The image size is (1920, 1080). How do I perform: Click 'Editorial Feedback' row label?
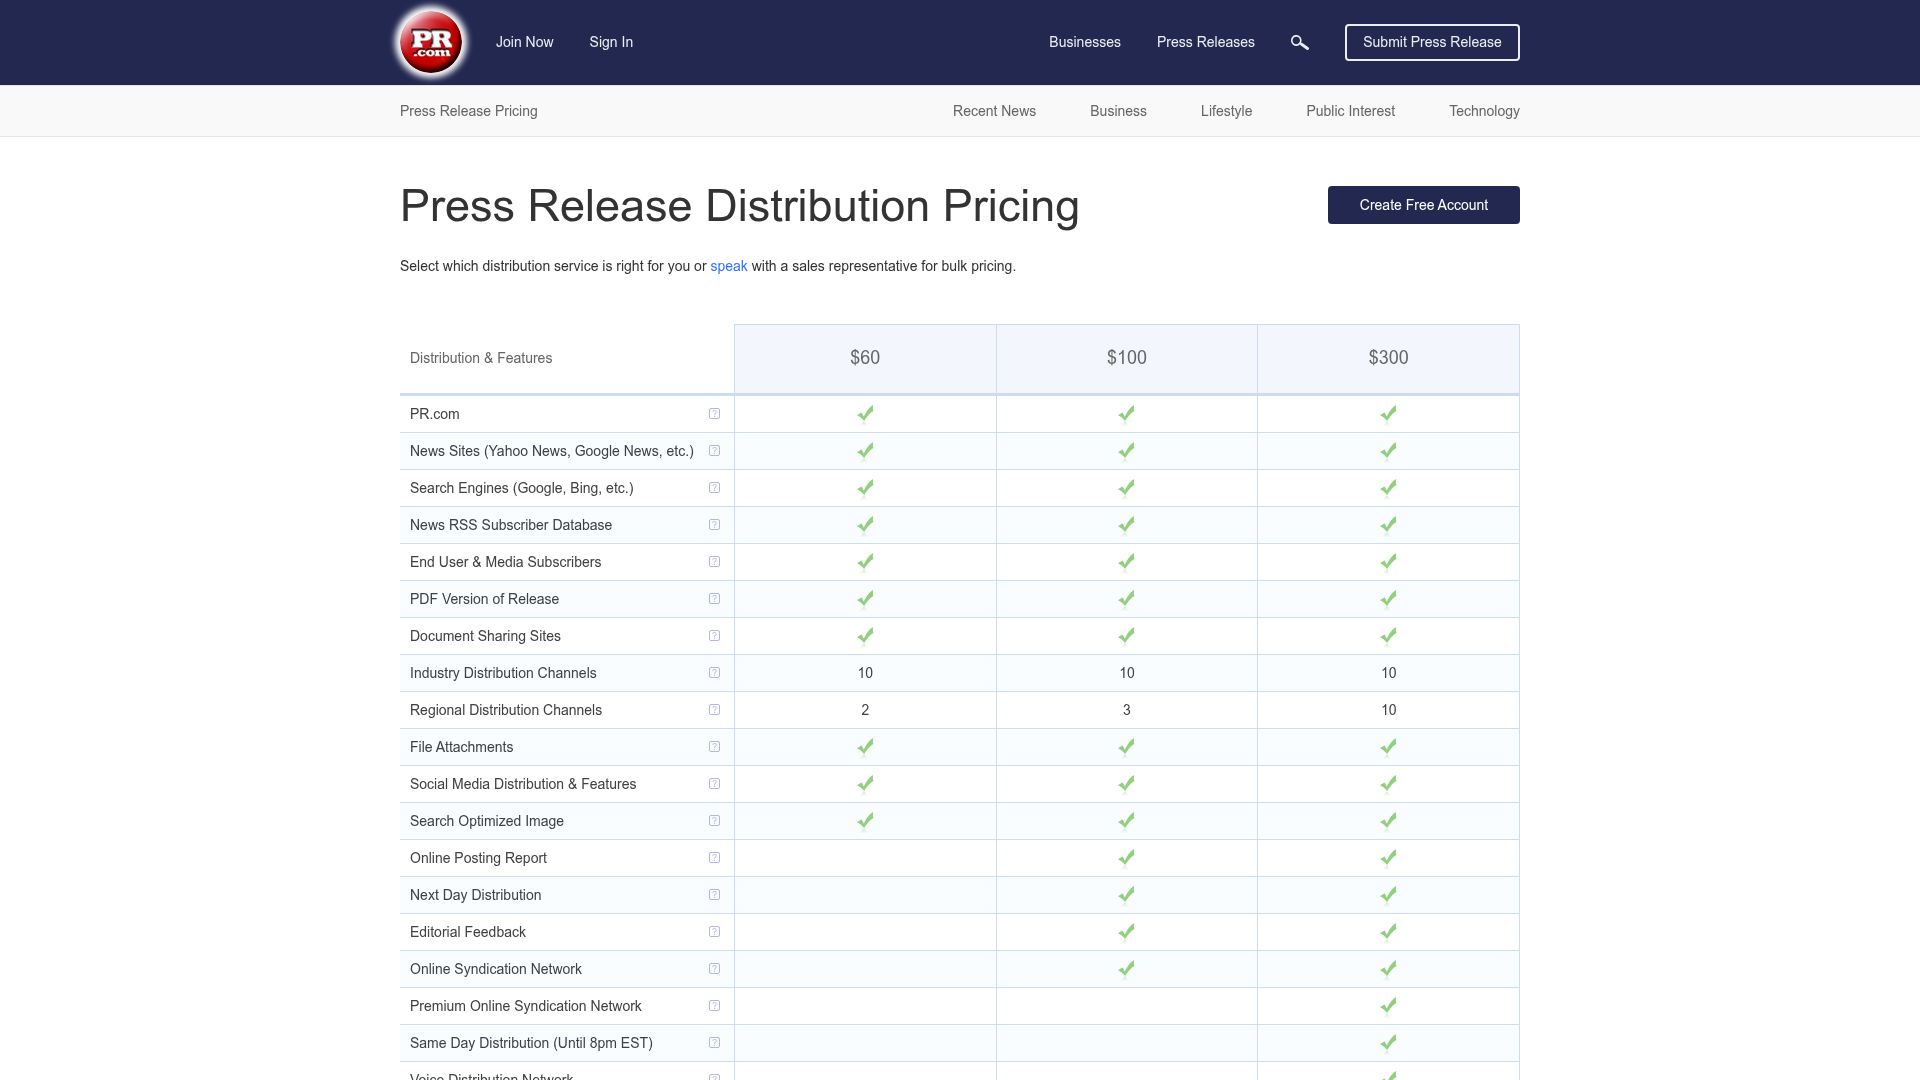(x=467, y=932)
